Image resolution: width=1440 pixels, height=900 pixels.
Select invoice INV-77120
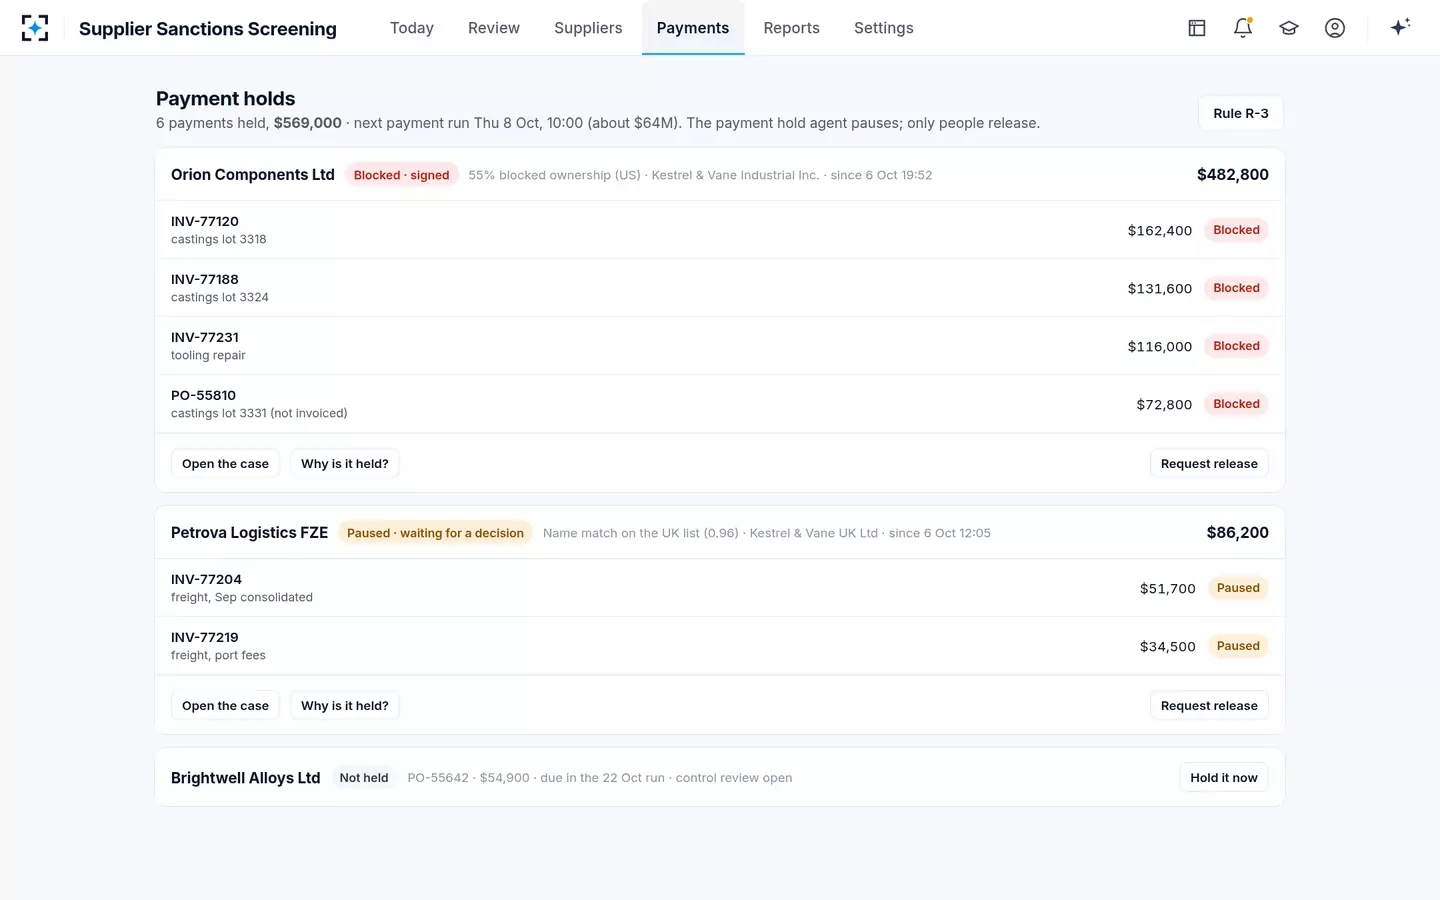pos(720,230)
